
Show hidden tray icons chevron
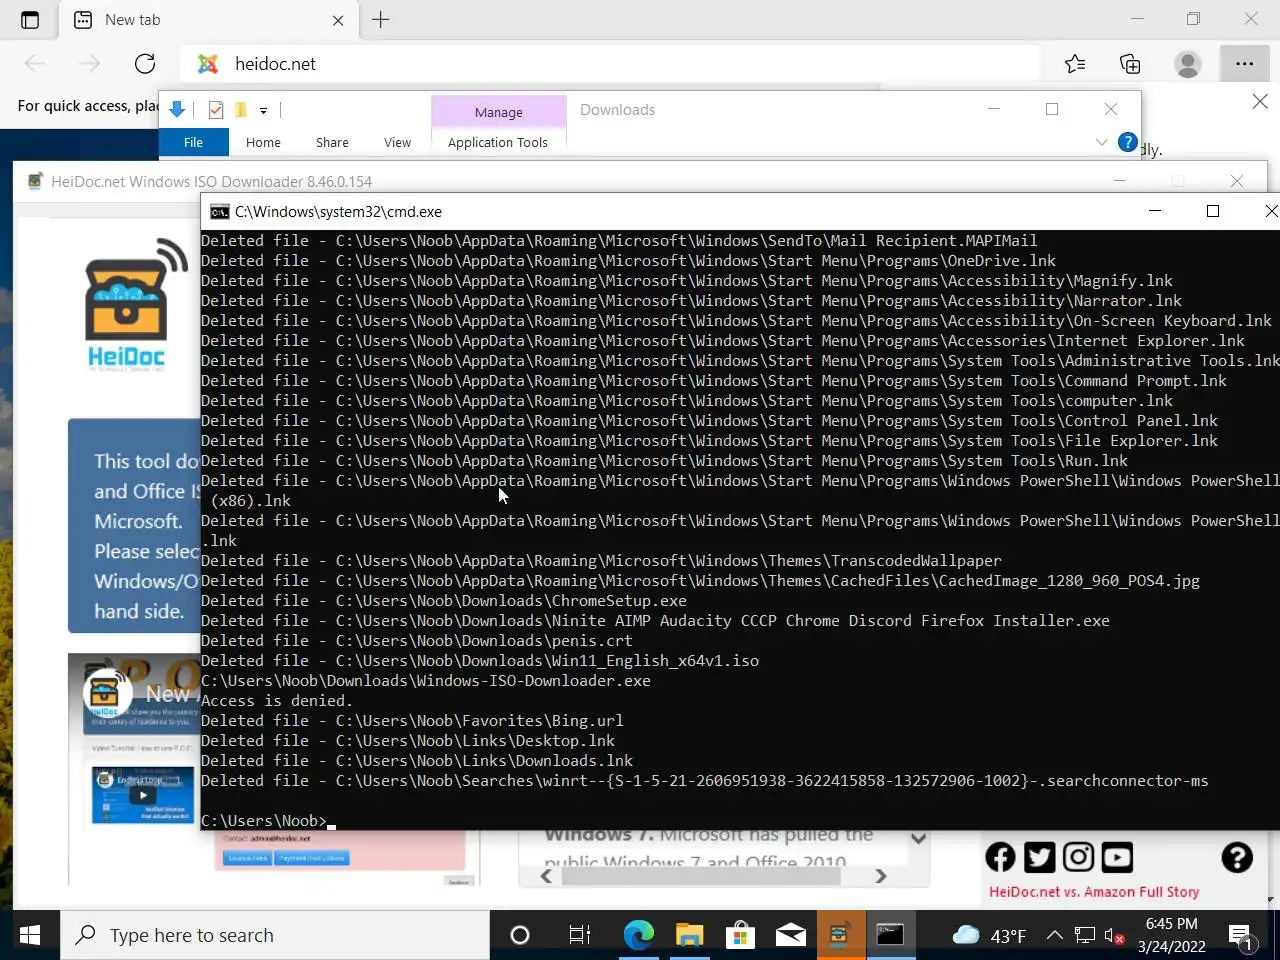(x=1055, y=936)
